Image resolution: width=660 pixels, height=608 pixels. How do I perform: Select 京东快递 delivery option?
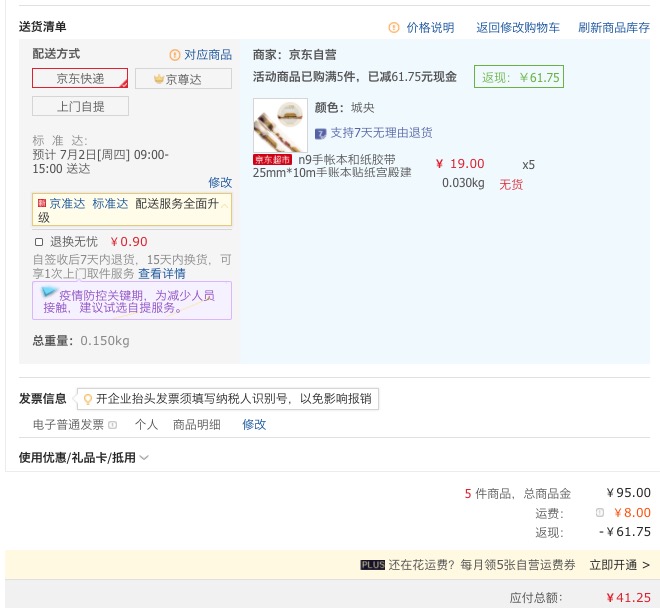pos(80,78)
